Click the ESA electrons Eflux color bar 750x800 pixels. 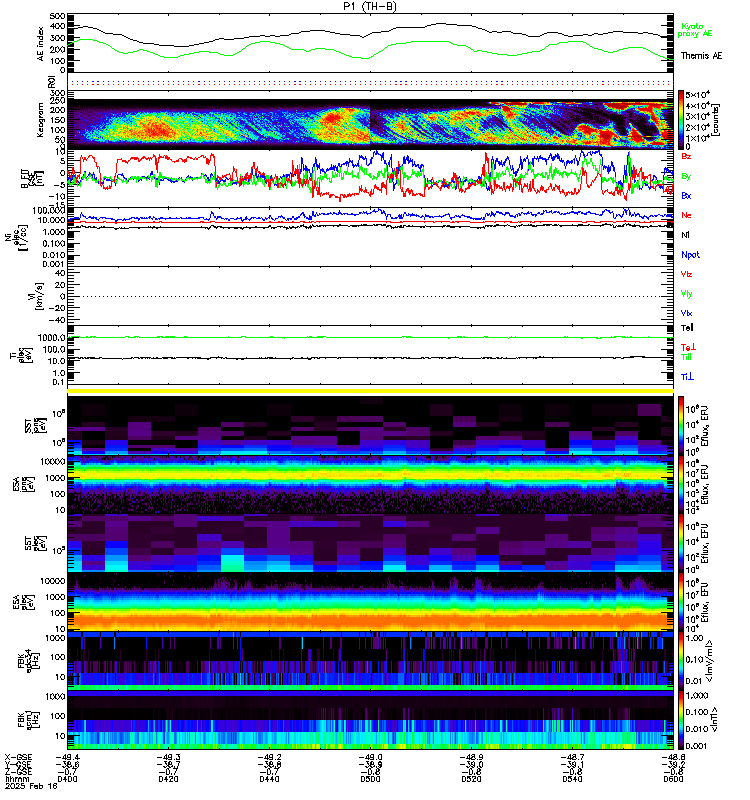681,602
